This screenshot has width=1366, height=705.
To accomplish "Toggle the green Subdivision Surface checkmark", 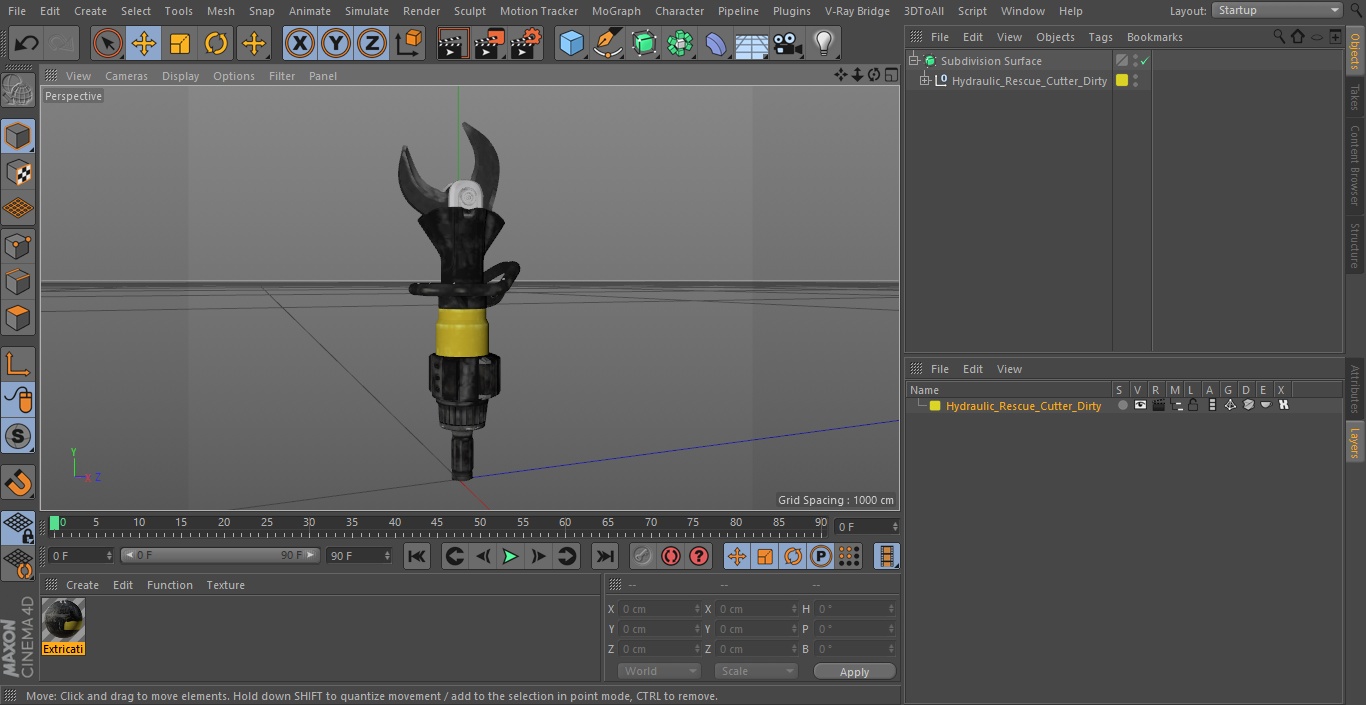I will click(x=1145, y=61).
